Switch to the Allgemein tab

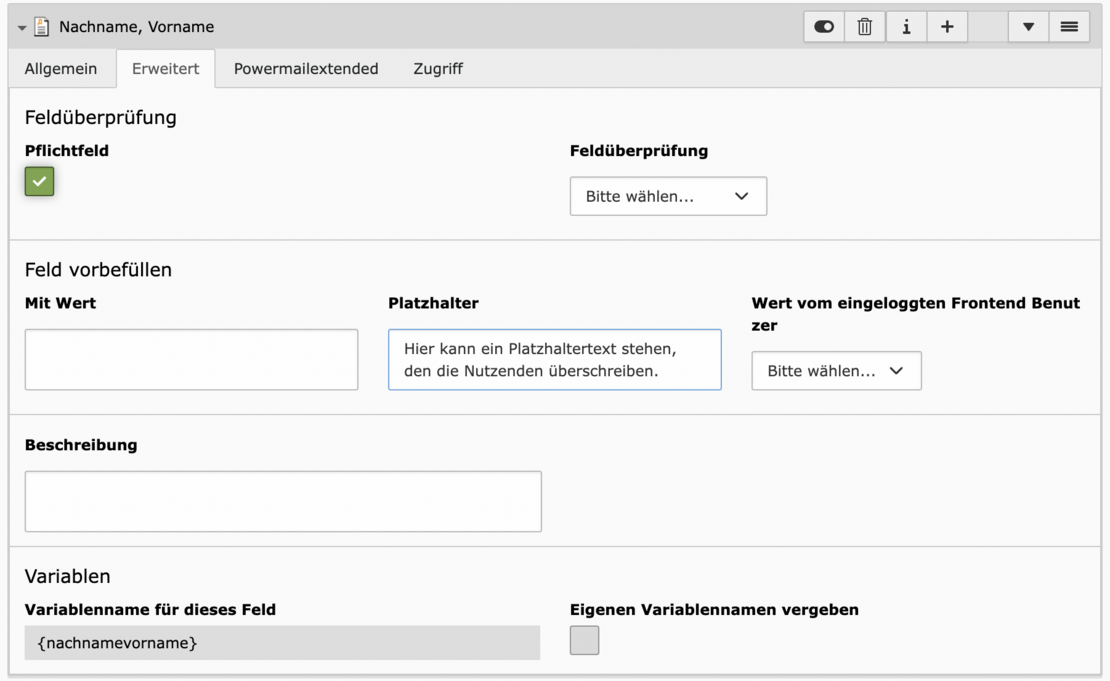click(x=61, y=69)
